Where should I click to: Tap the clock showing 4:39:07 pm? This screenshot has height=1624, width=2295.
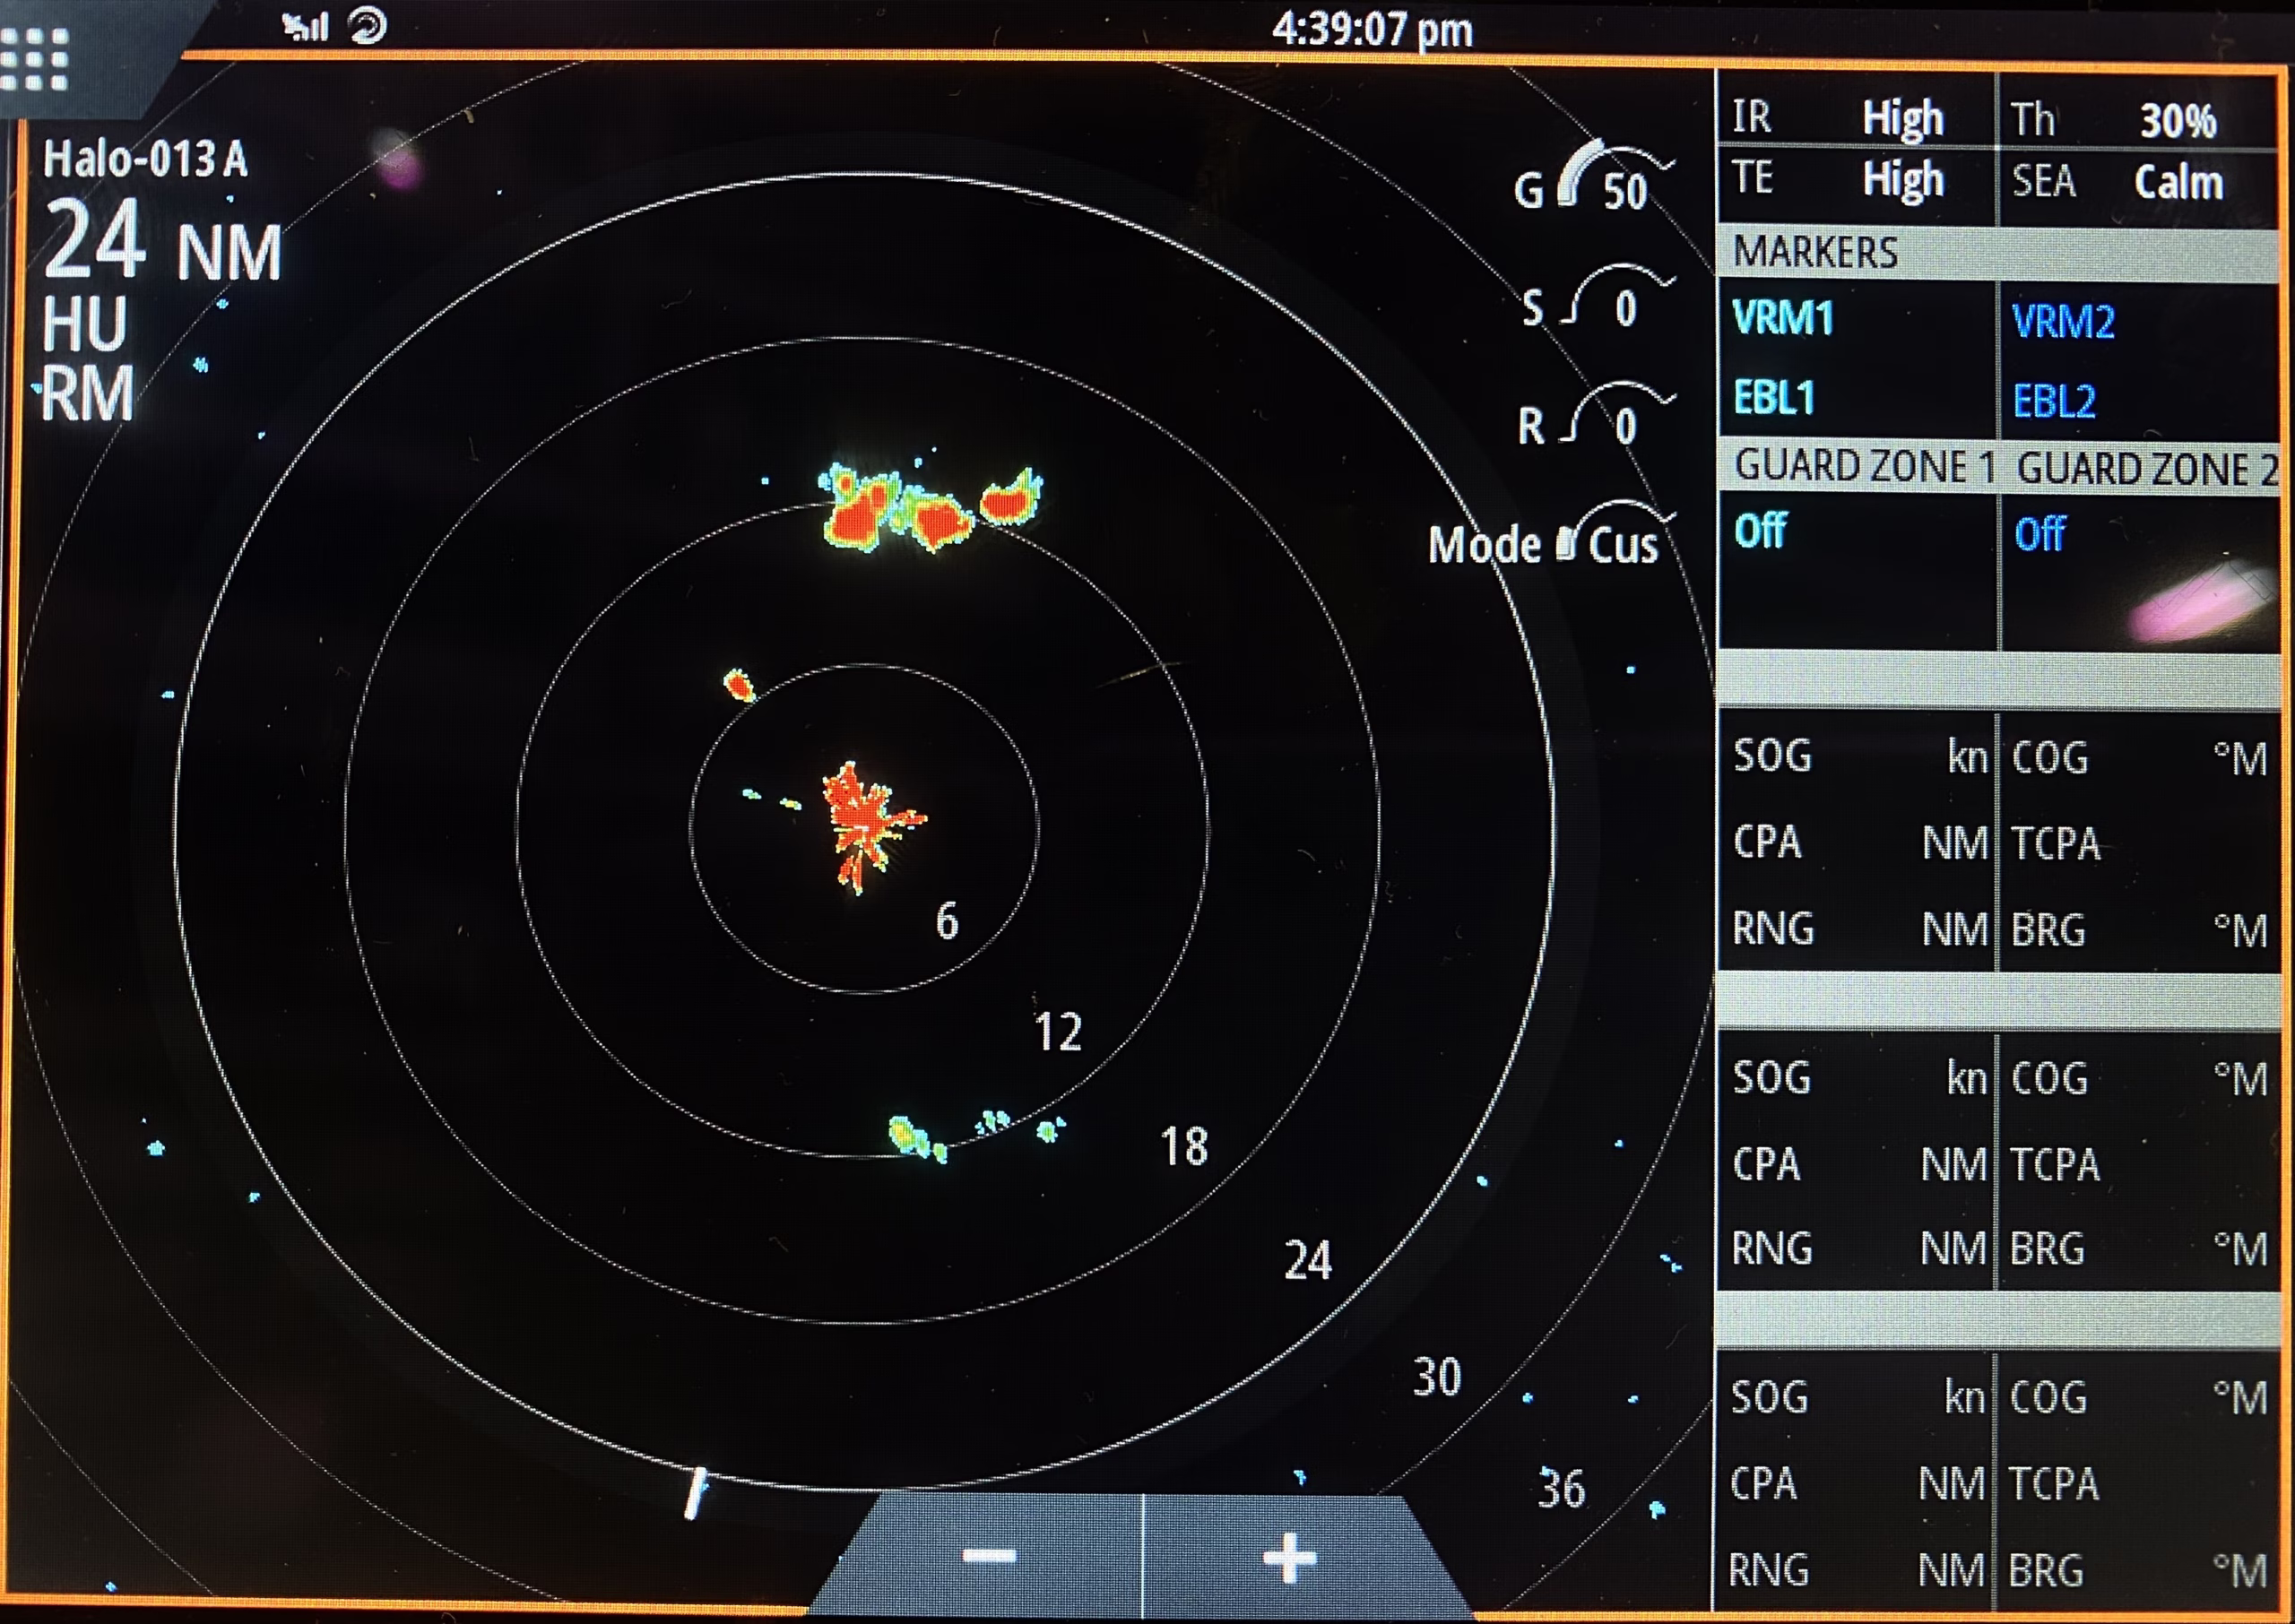pyautogui.click(x=1372, y=29)
